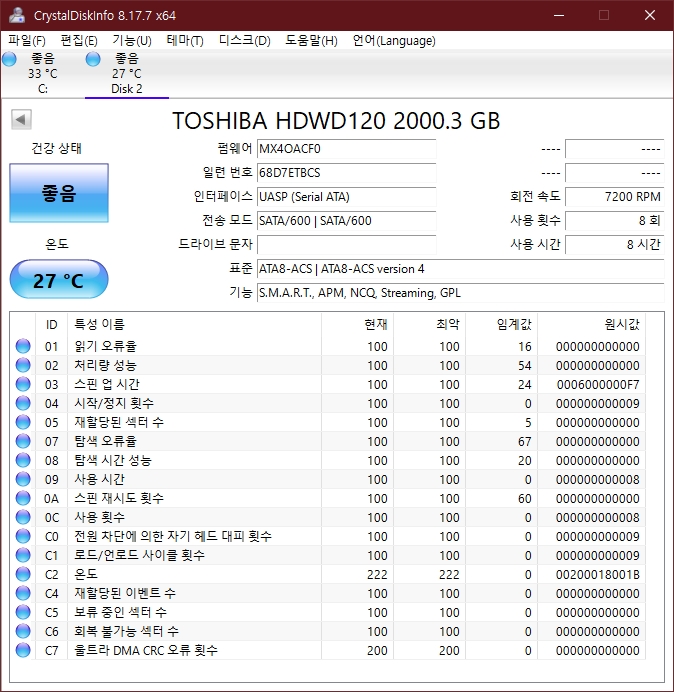This screenshot has height=692, width=674.
Task: Click the 특성 이름 column header
Action: pyautogui.click(x=194, y=324)
